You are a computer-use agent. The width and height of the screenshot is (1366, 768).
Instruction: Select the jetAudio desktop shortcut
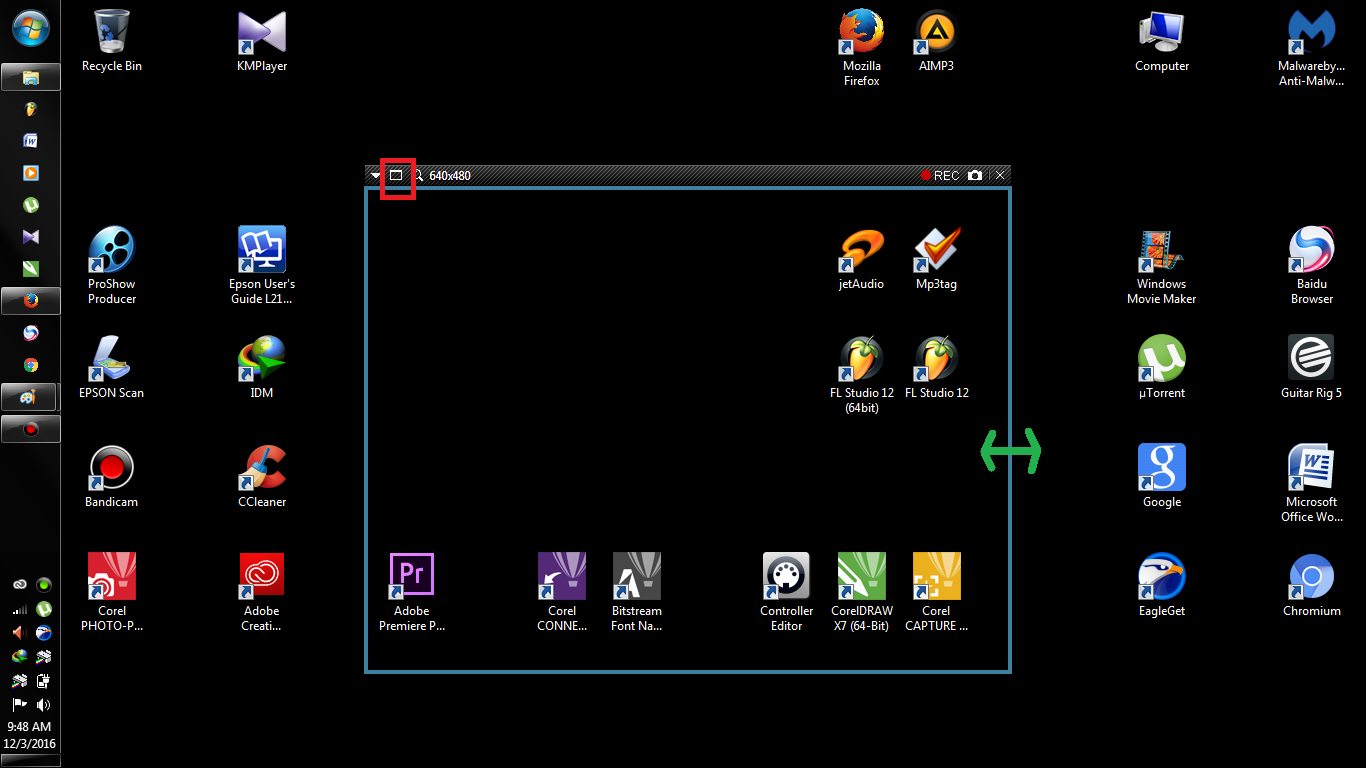[x=862, y=259]
